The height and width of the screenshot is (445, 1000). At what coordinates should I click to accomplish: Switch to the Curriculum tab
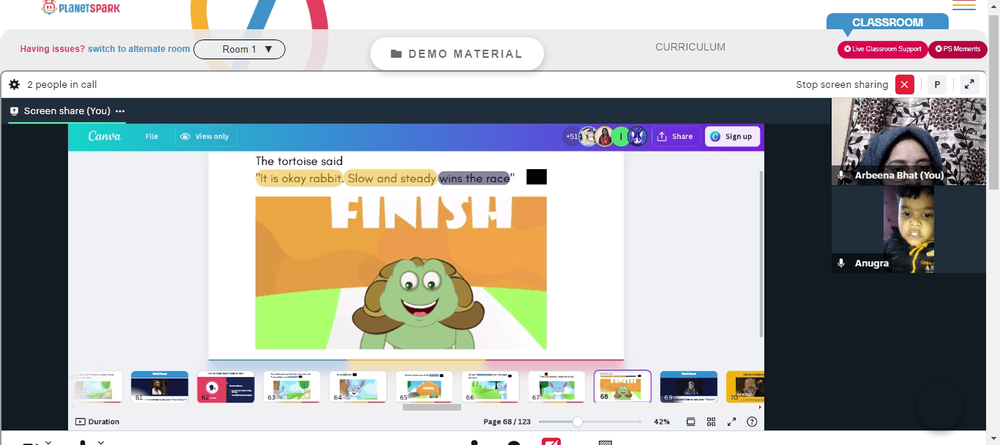coord(690,47)
